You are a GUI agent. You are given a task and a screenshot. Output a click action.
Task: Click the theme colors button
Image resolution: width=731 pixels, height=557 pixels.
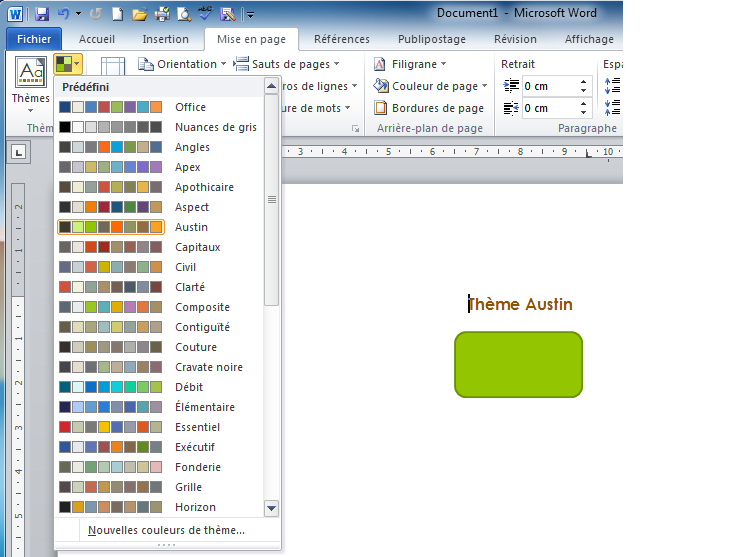coord(68,64)
